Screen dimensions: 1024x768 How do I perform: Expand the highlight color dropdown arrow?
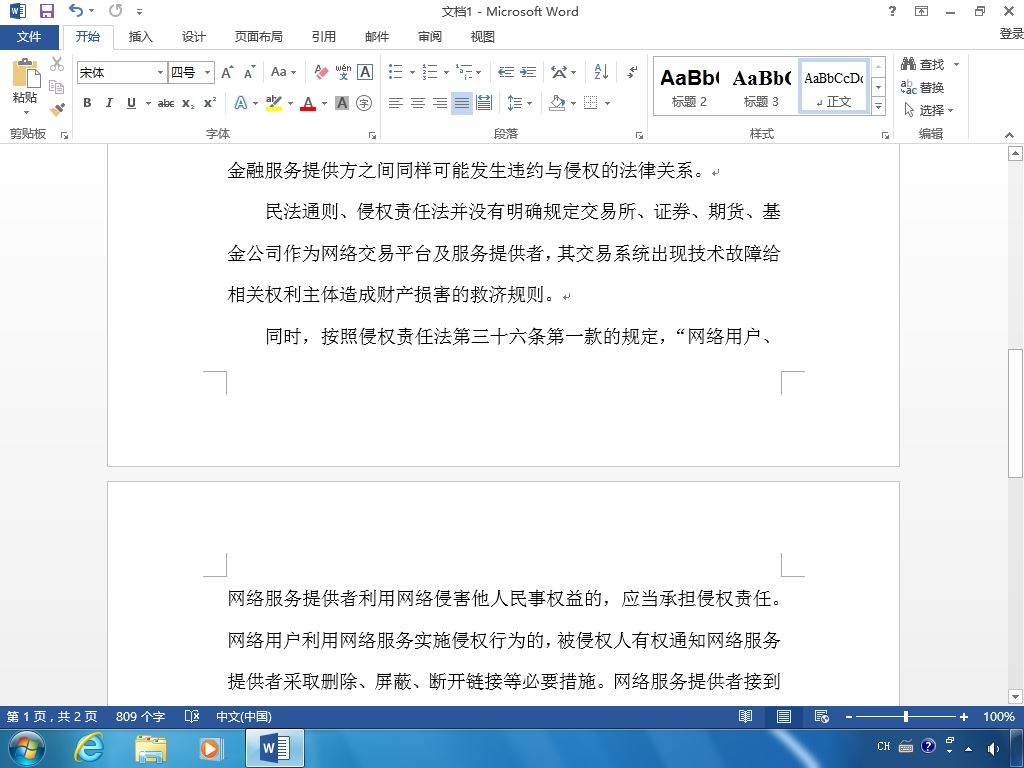click(290, 103)
